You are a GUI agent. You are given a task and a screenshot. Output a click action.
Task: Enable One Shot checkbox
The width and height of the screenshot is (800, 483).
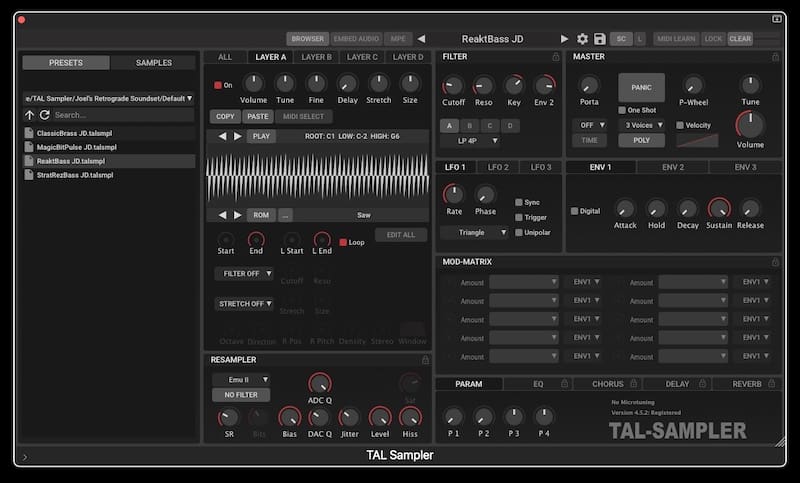pos(622,110)
